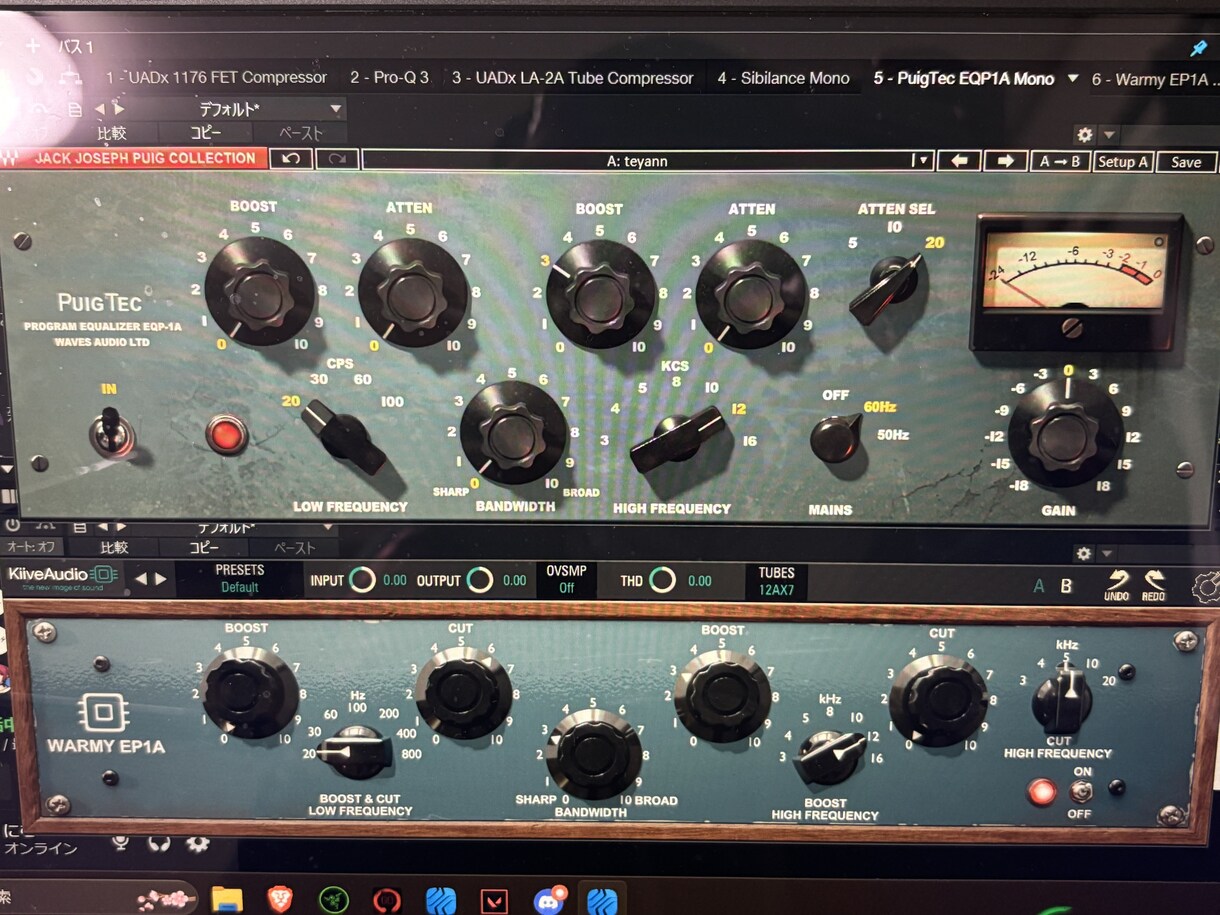Viewport: 1220px width, 915px height.
Task: Click the Kiive THD knob
Action: pos(662,580)
